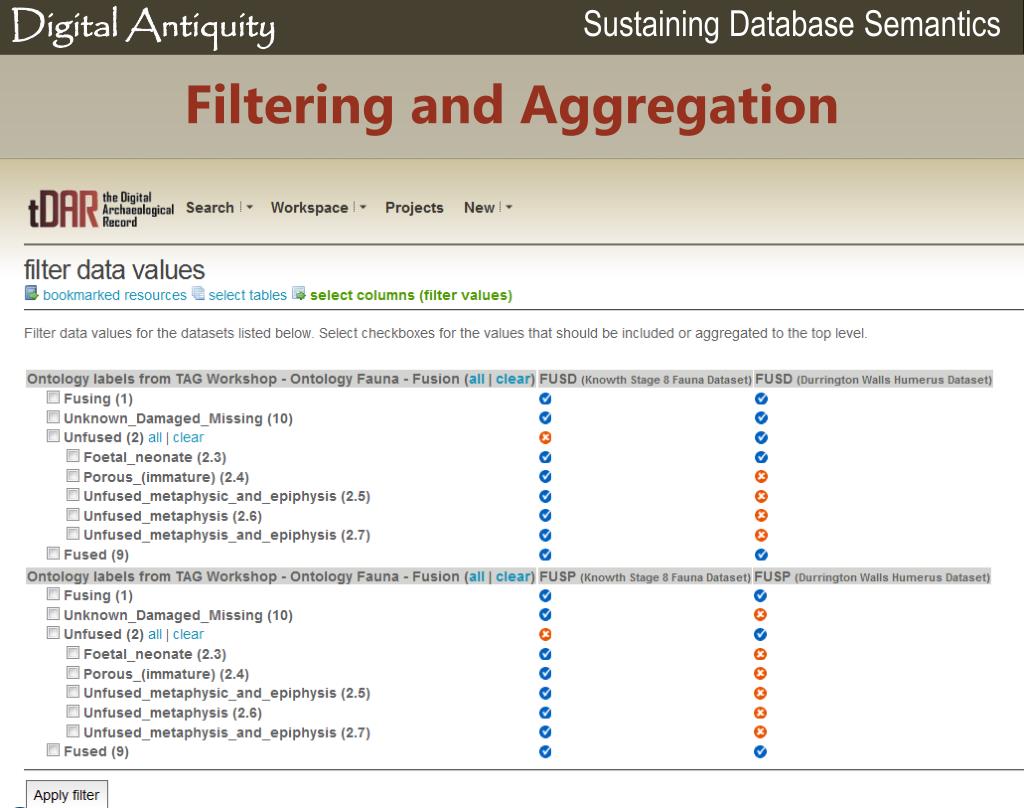Click 'clear' beside Unfused (2) in FUSP section
The image size is (1024, 808).
coord(188,634)
